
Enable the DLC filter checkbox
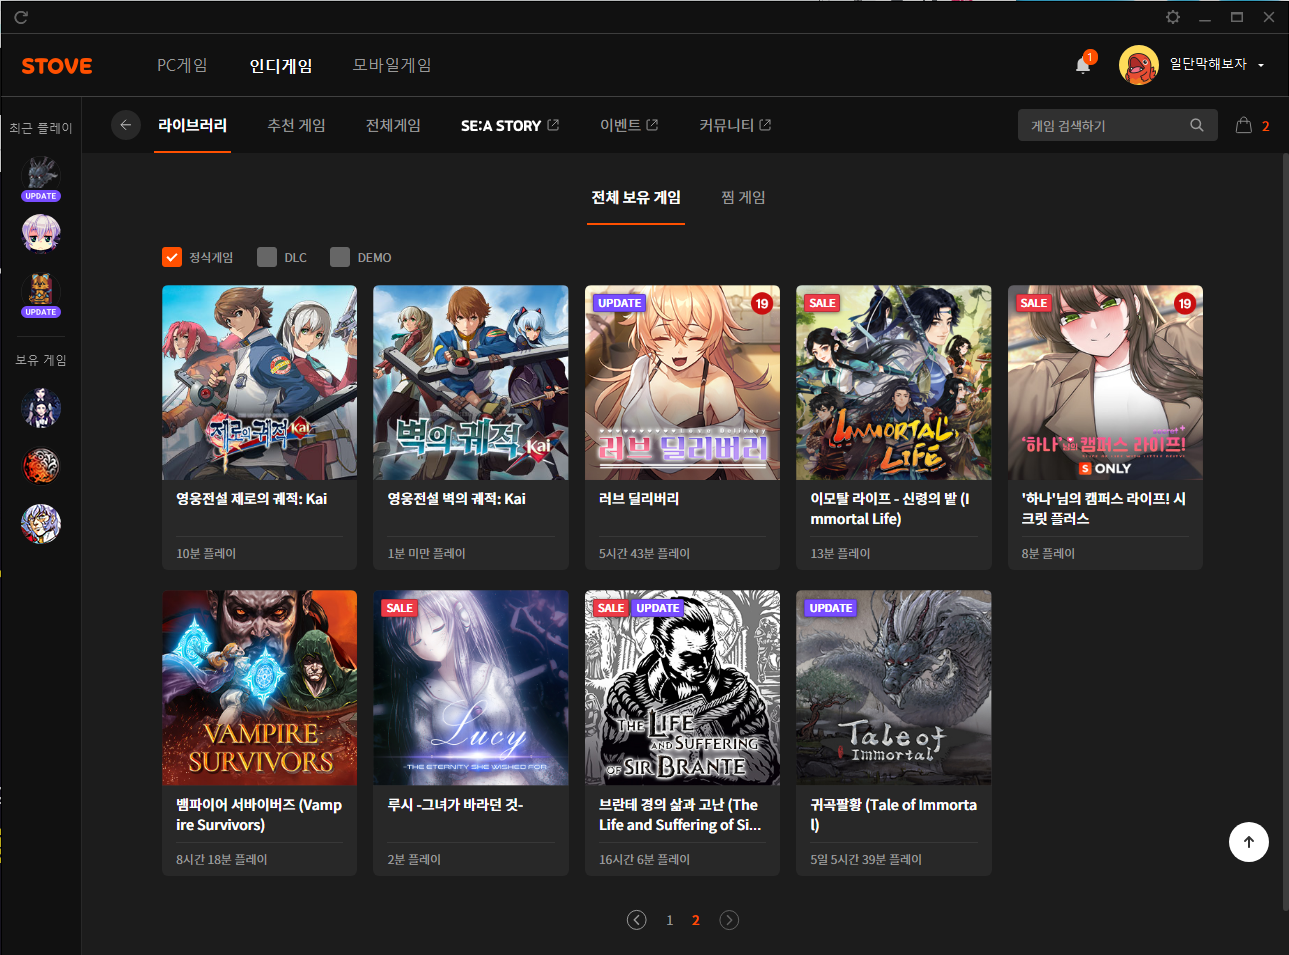point(267,257)
